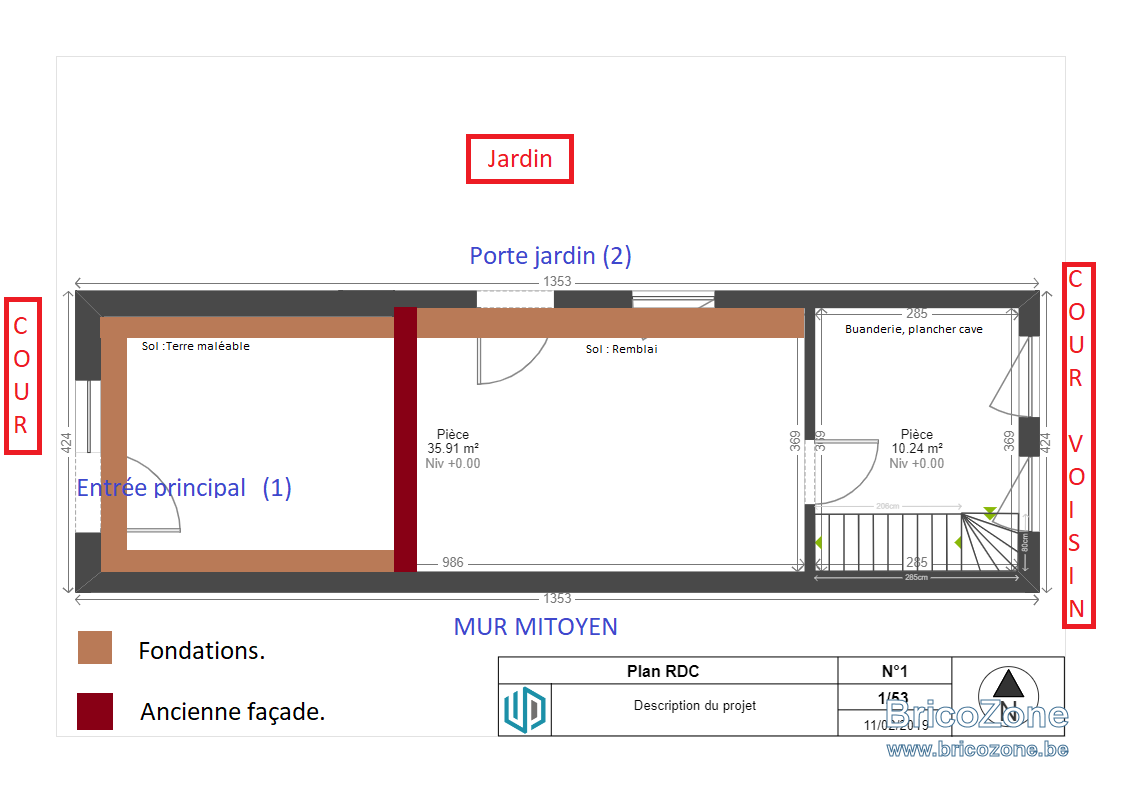Click the dark red old facade wall
The width and height of the screenshot is (1122, 793).
(x=406, y=439)
